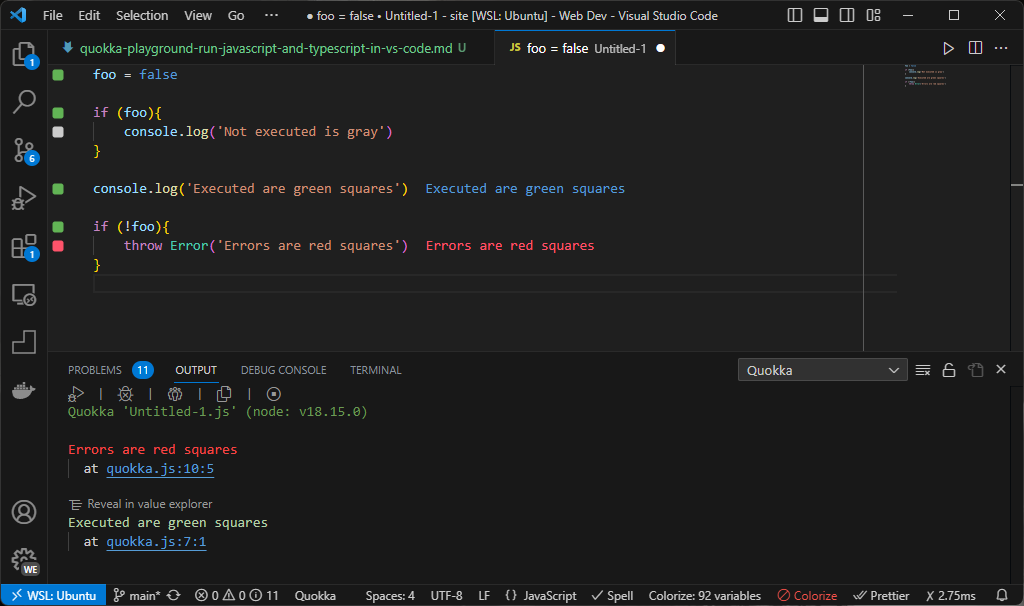This screenshot has height=606, width=1024.
Task: Open the editor more actions menu
Action: pos(1001,46)
